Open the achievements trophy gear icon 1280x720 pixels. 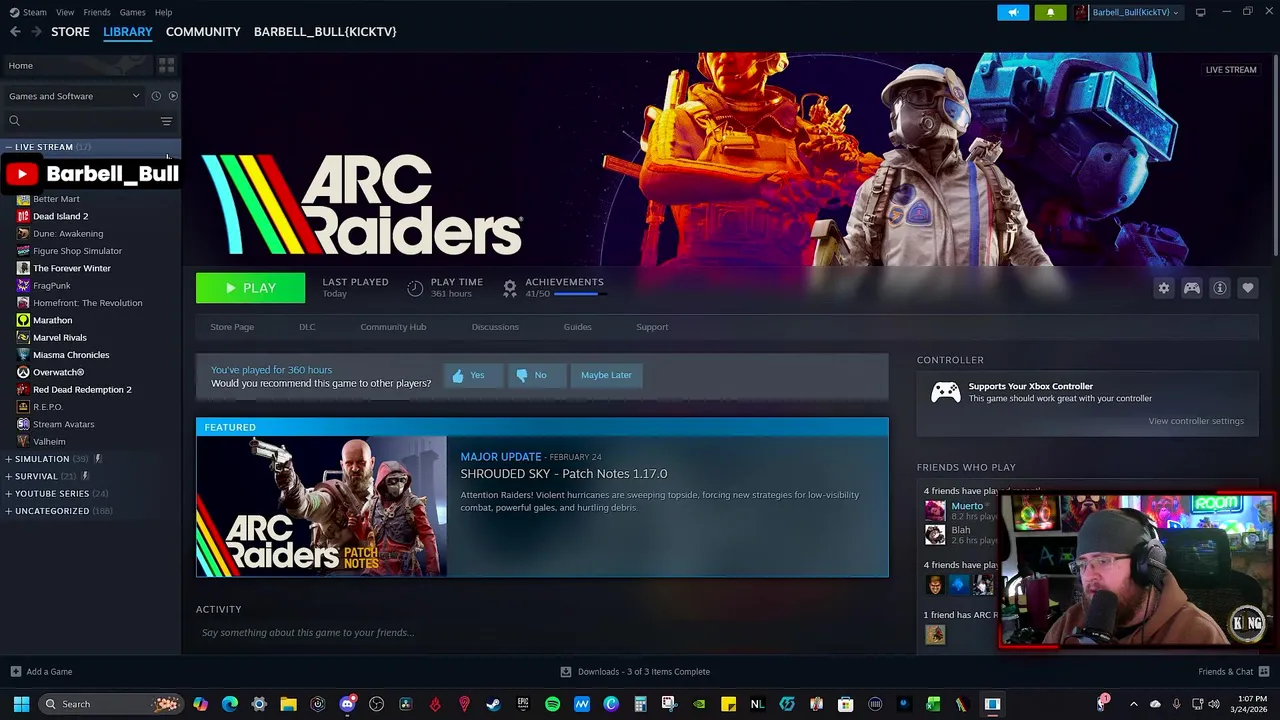coord(510,288)
